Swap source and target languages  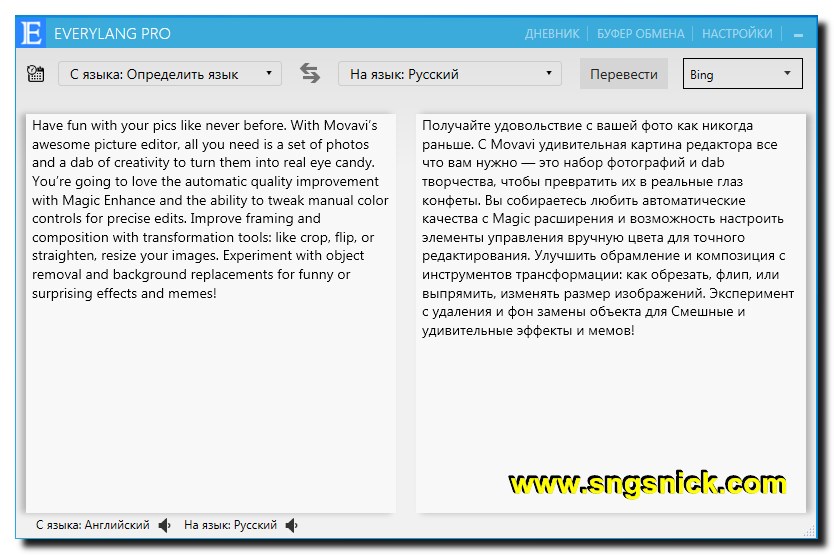click(x=310, y=73)
